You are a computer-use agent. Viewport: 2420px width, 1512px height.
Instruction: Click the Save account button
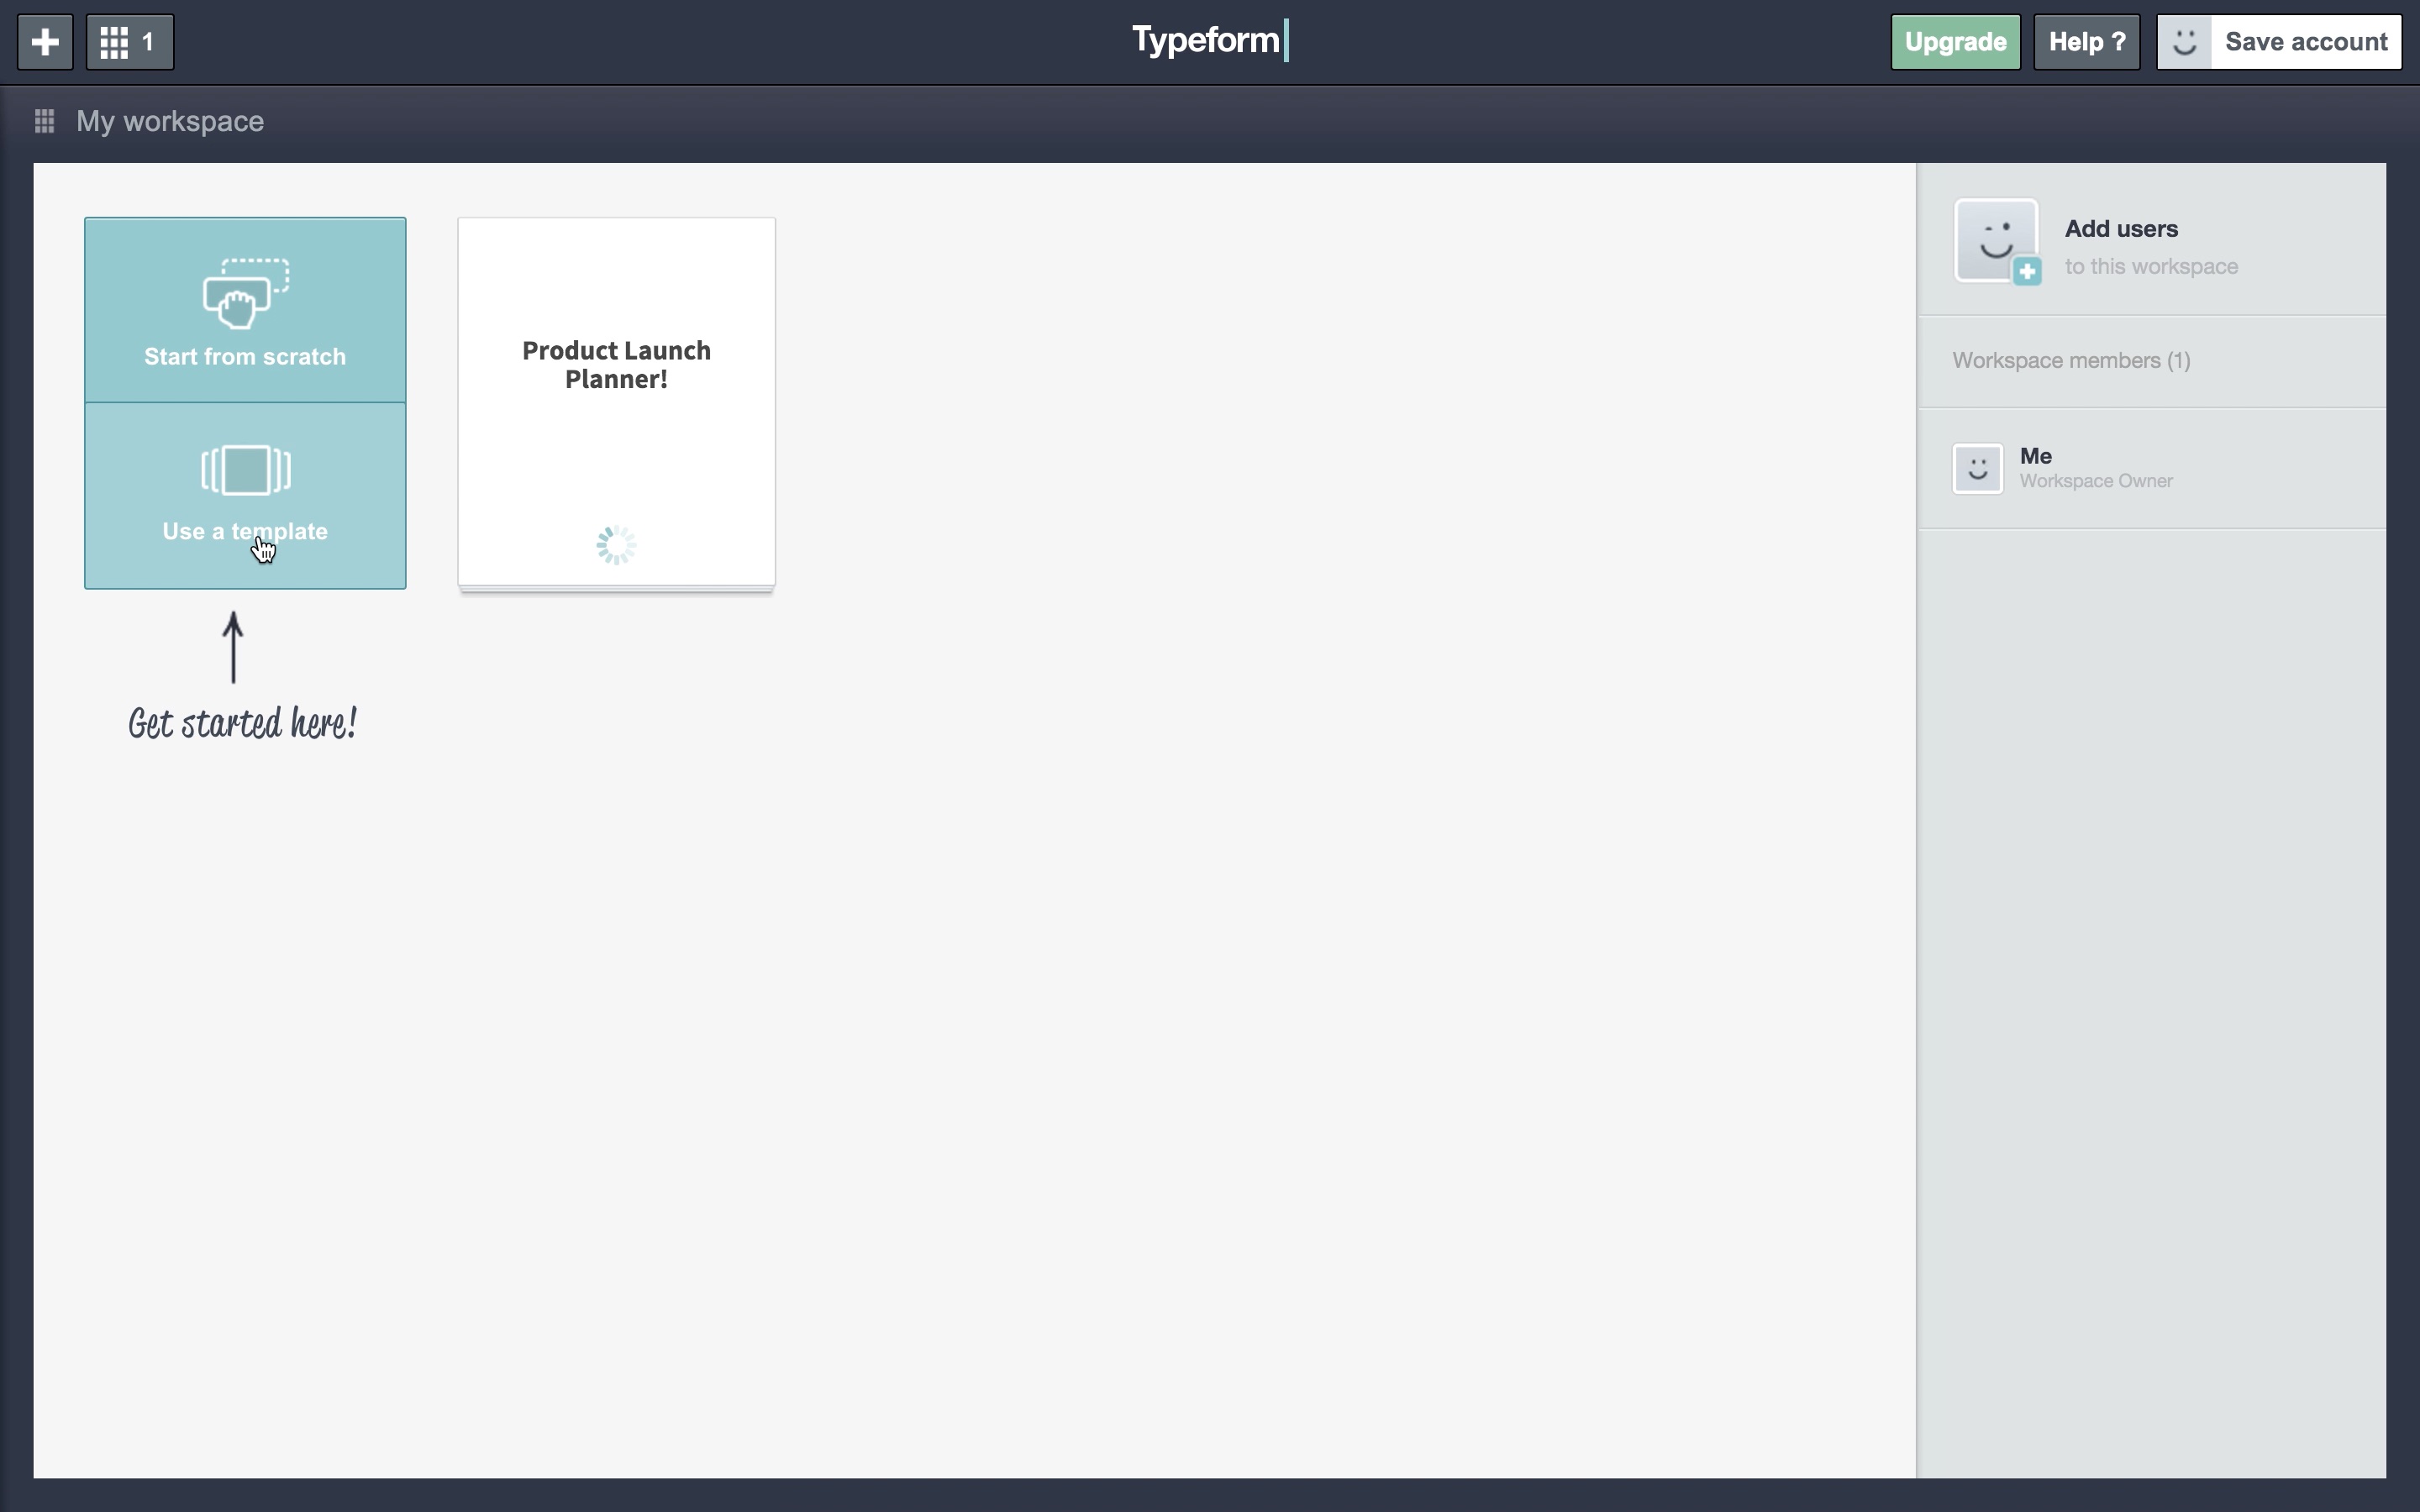click(x=2306, y=42)
